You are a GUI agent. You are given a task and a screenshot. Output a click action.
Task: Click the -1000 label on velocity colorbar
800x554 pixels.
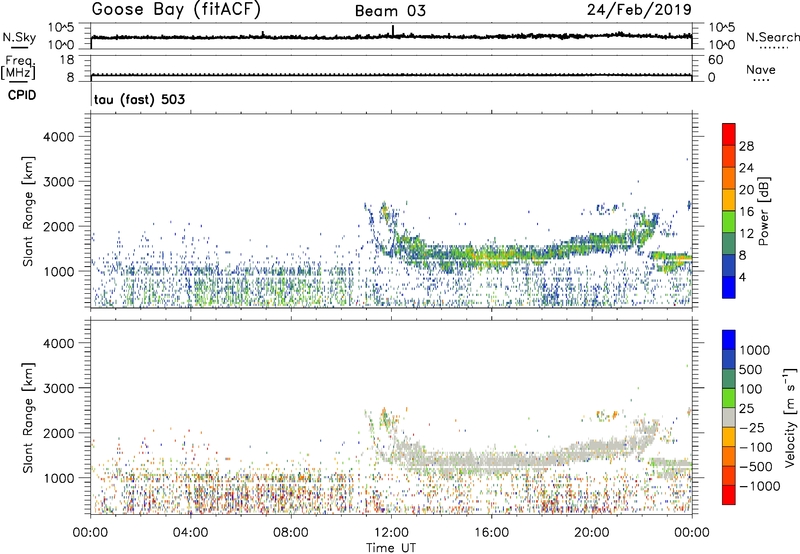point(759,486)
